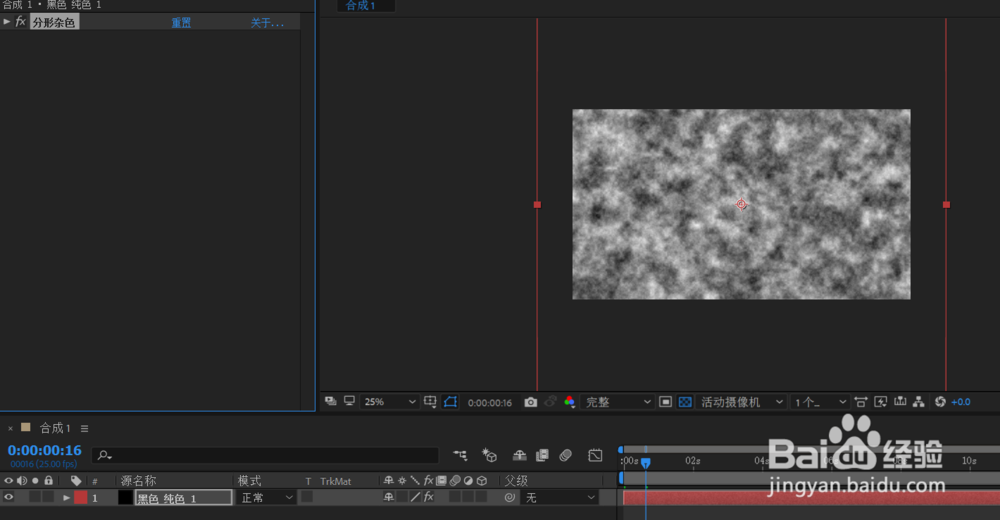Select the 分形杂色 effect name

(54, 23)
